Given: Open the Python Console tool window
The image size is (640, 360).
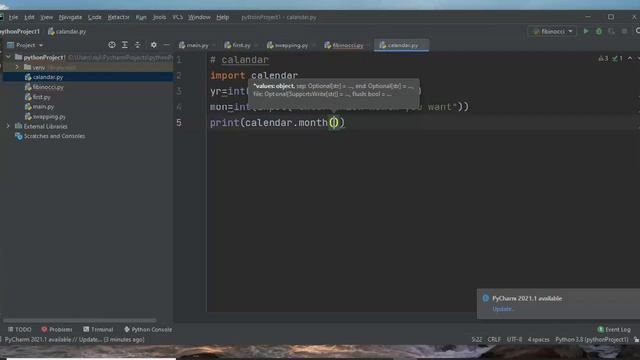Looking at the screenshot, I should coord(148,329).
